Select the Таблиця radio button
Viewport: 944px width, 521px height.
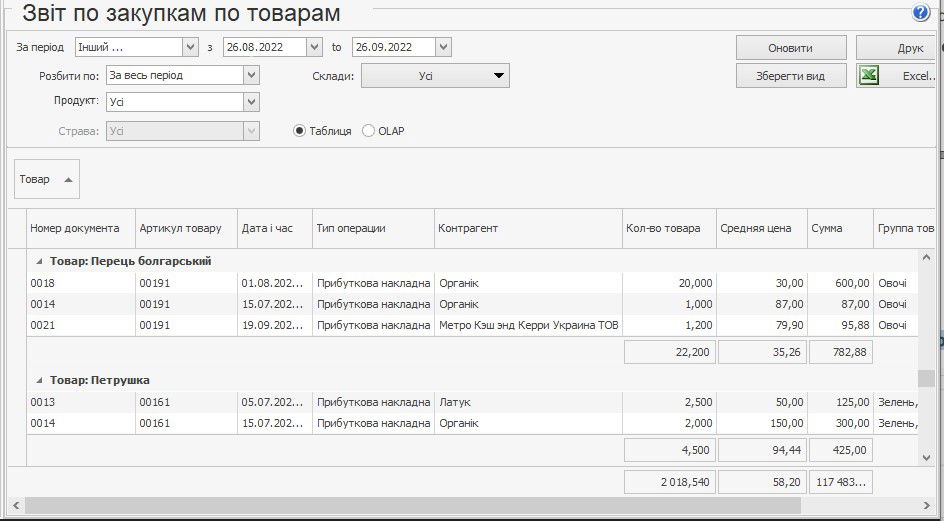click(x=299, y=131)
